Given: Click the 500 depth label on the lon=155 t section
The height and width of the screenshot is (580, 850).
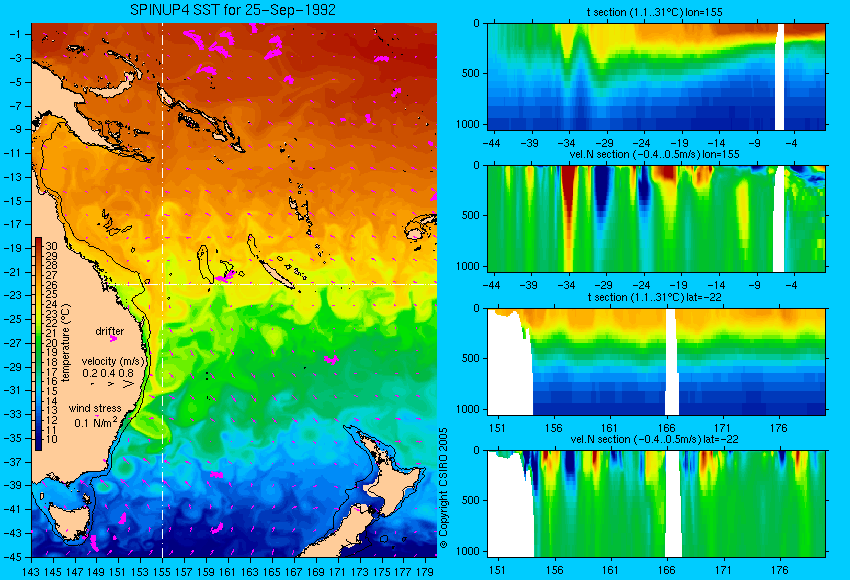Looking at the screenshot, I should pyautogui.click(x=471, y=73).
